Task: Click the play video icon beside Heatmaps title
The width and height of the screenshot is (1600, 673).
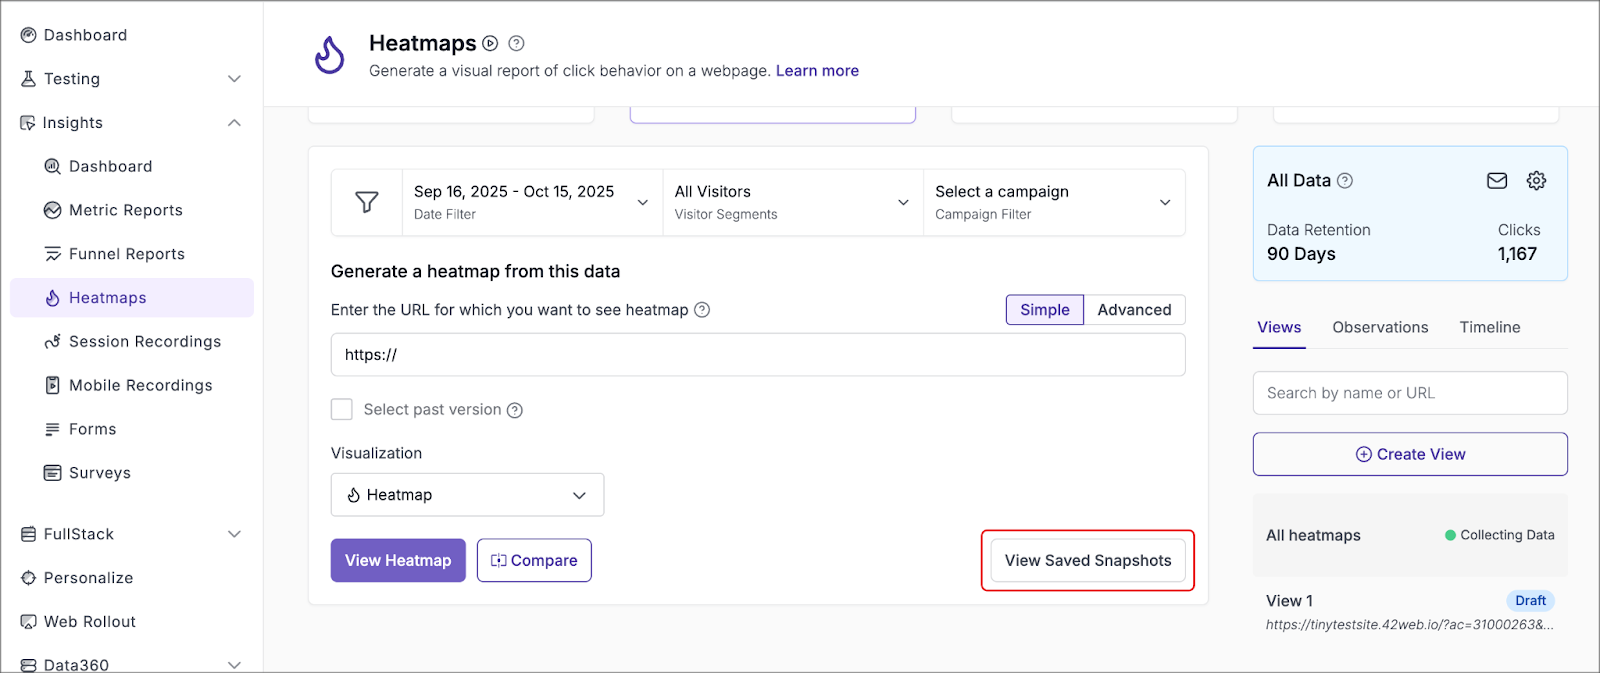Action: 490,43
